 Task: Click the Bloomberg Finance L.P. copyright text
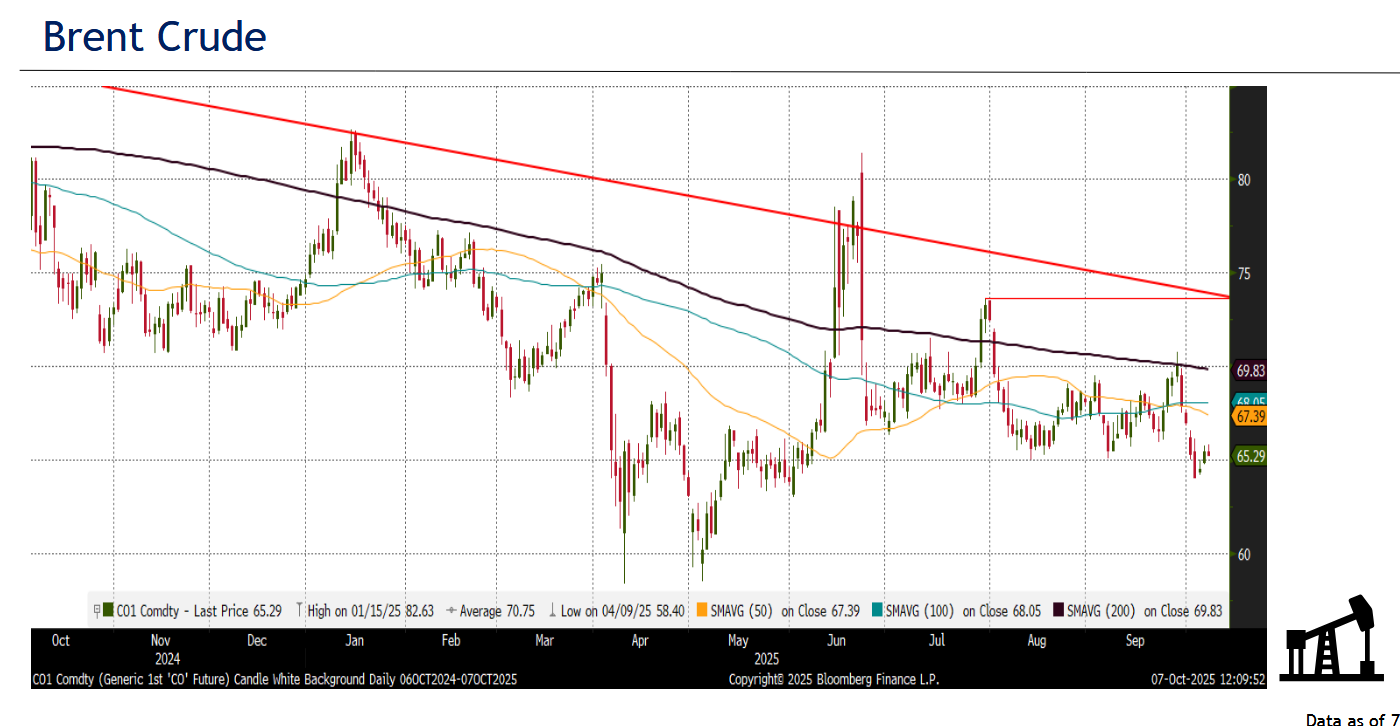click(x=834, y=680)
